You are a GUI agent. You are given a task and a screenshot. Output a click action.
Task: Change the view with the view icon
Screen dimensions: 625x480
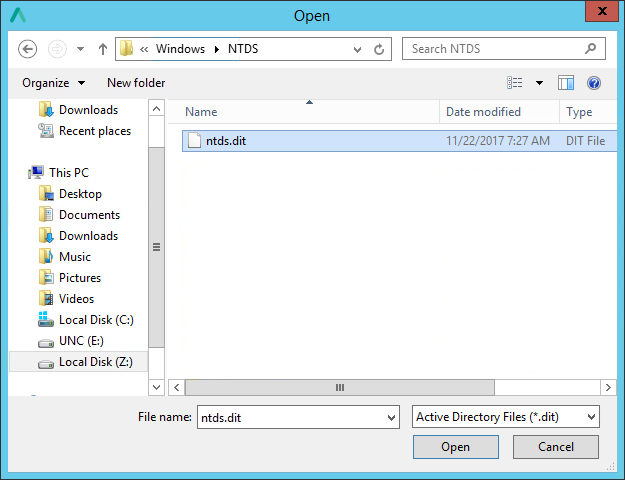pyautogui.click(x=515, y=83)
